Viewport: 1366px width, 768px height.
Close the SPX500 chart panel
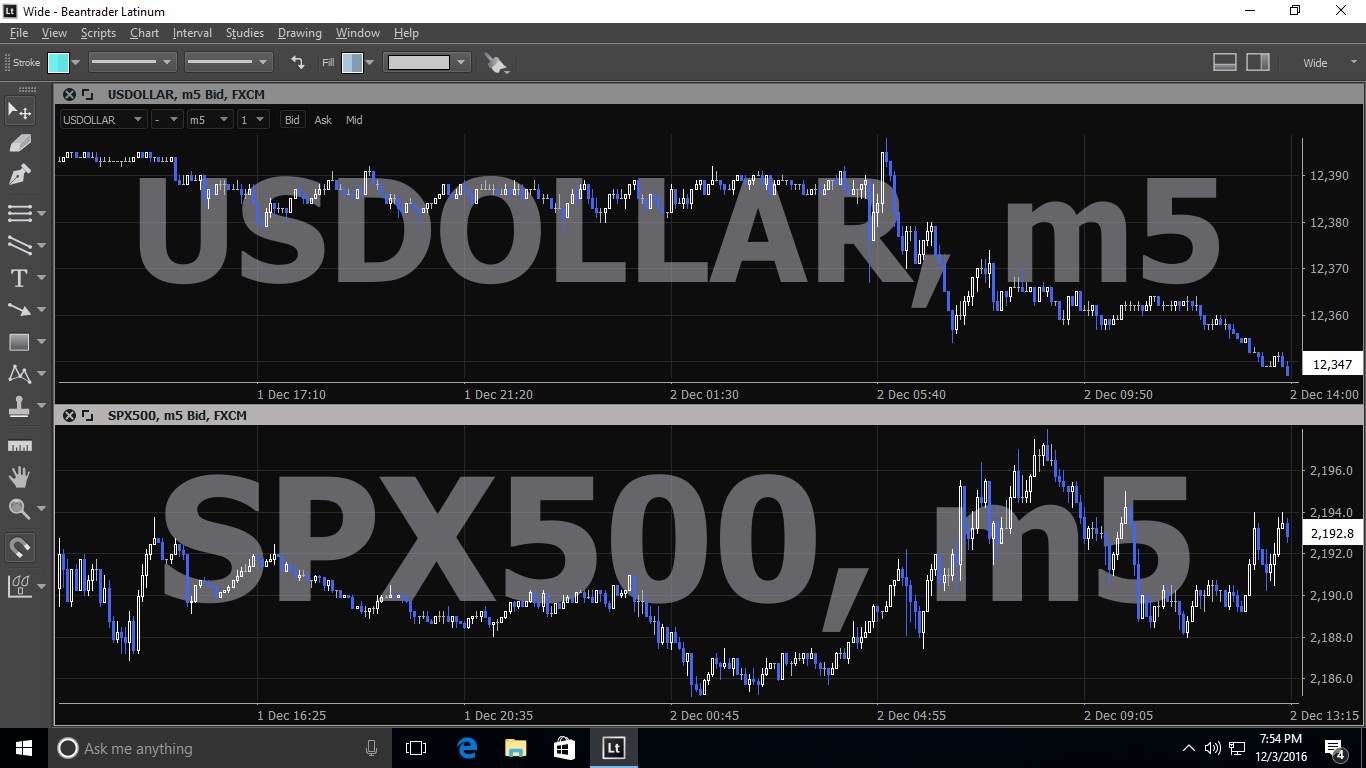click(69, 415)
